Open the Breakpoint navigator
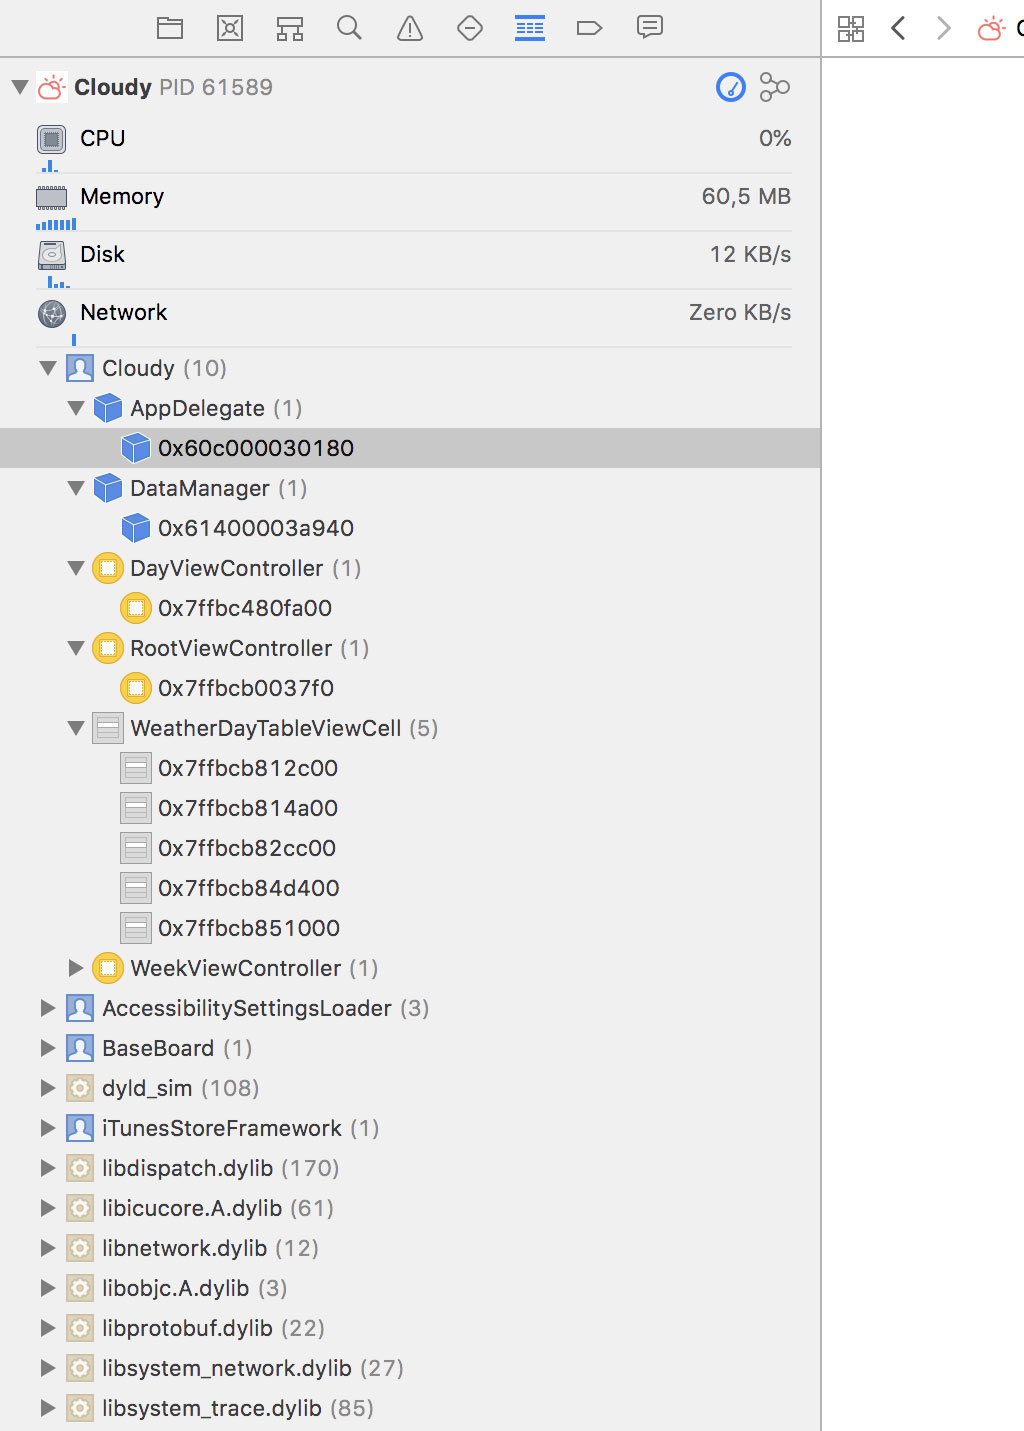This screenshot has height=1431, width=1024. pyautogui.click(x=590, y=28)
